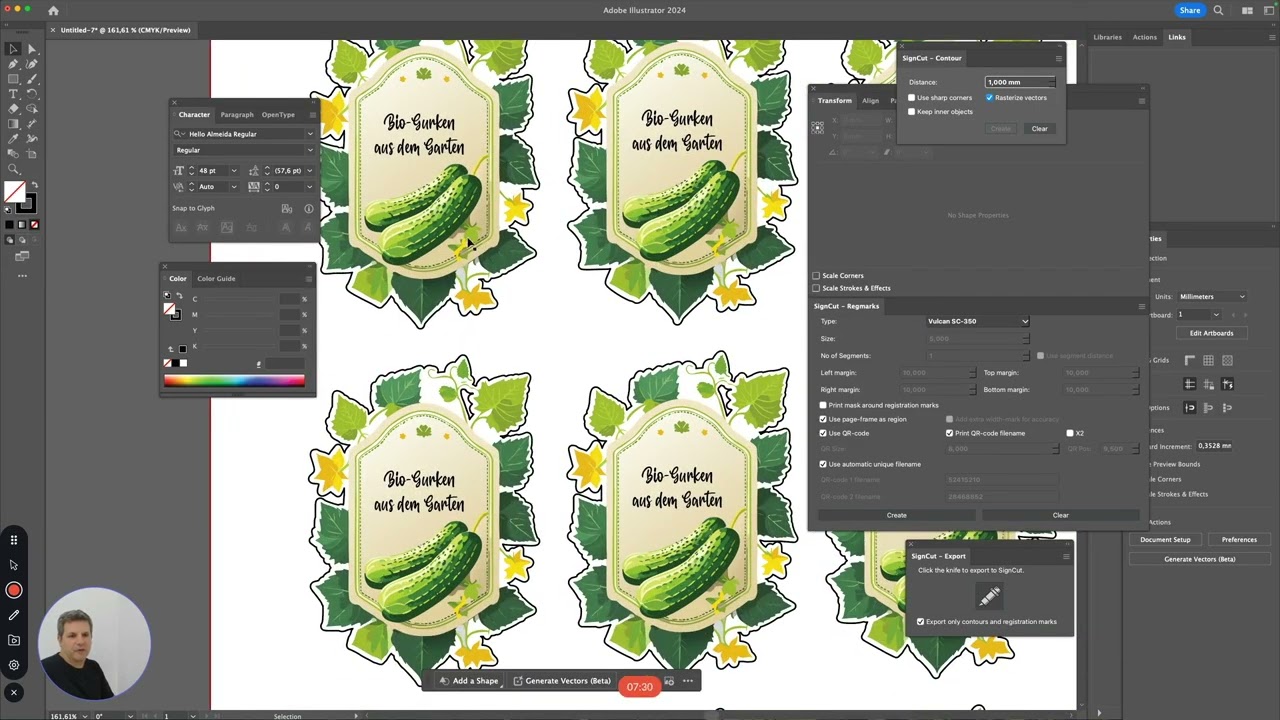Uncheck Rasterize vectors checkbox
This screenshot has width=1280, height=720.
coord(989,98)
